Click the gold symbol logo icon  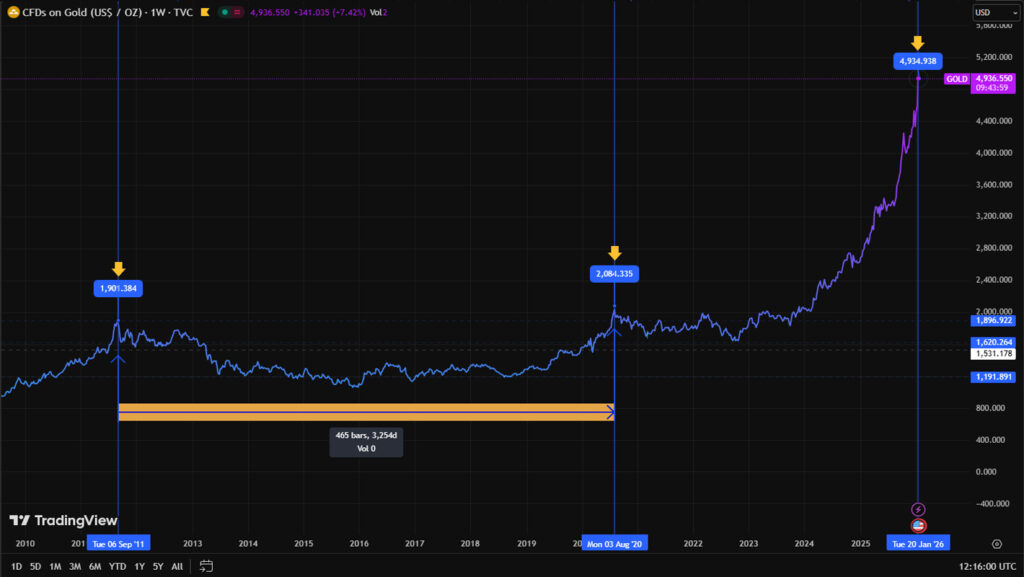(x=13, y=12)
